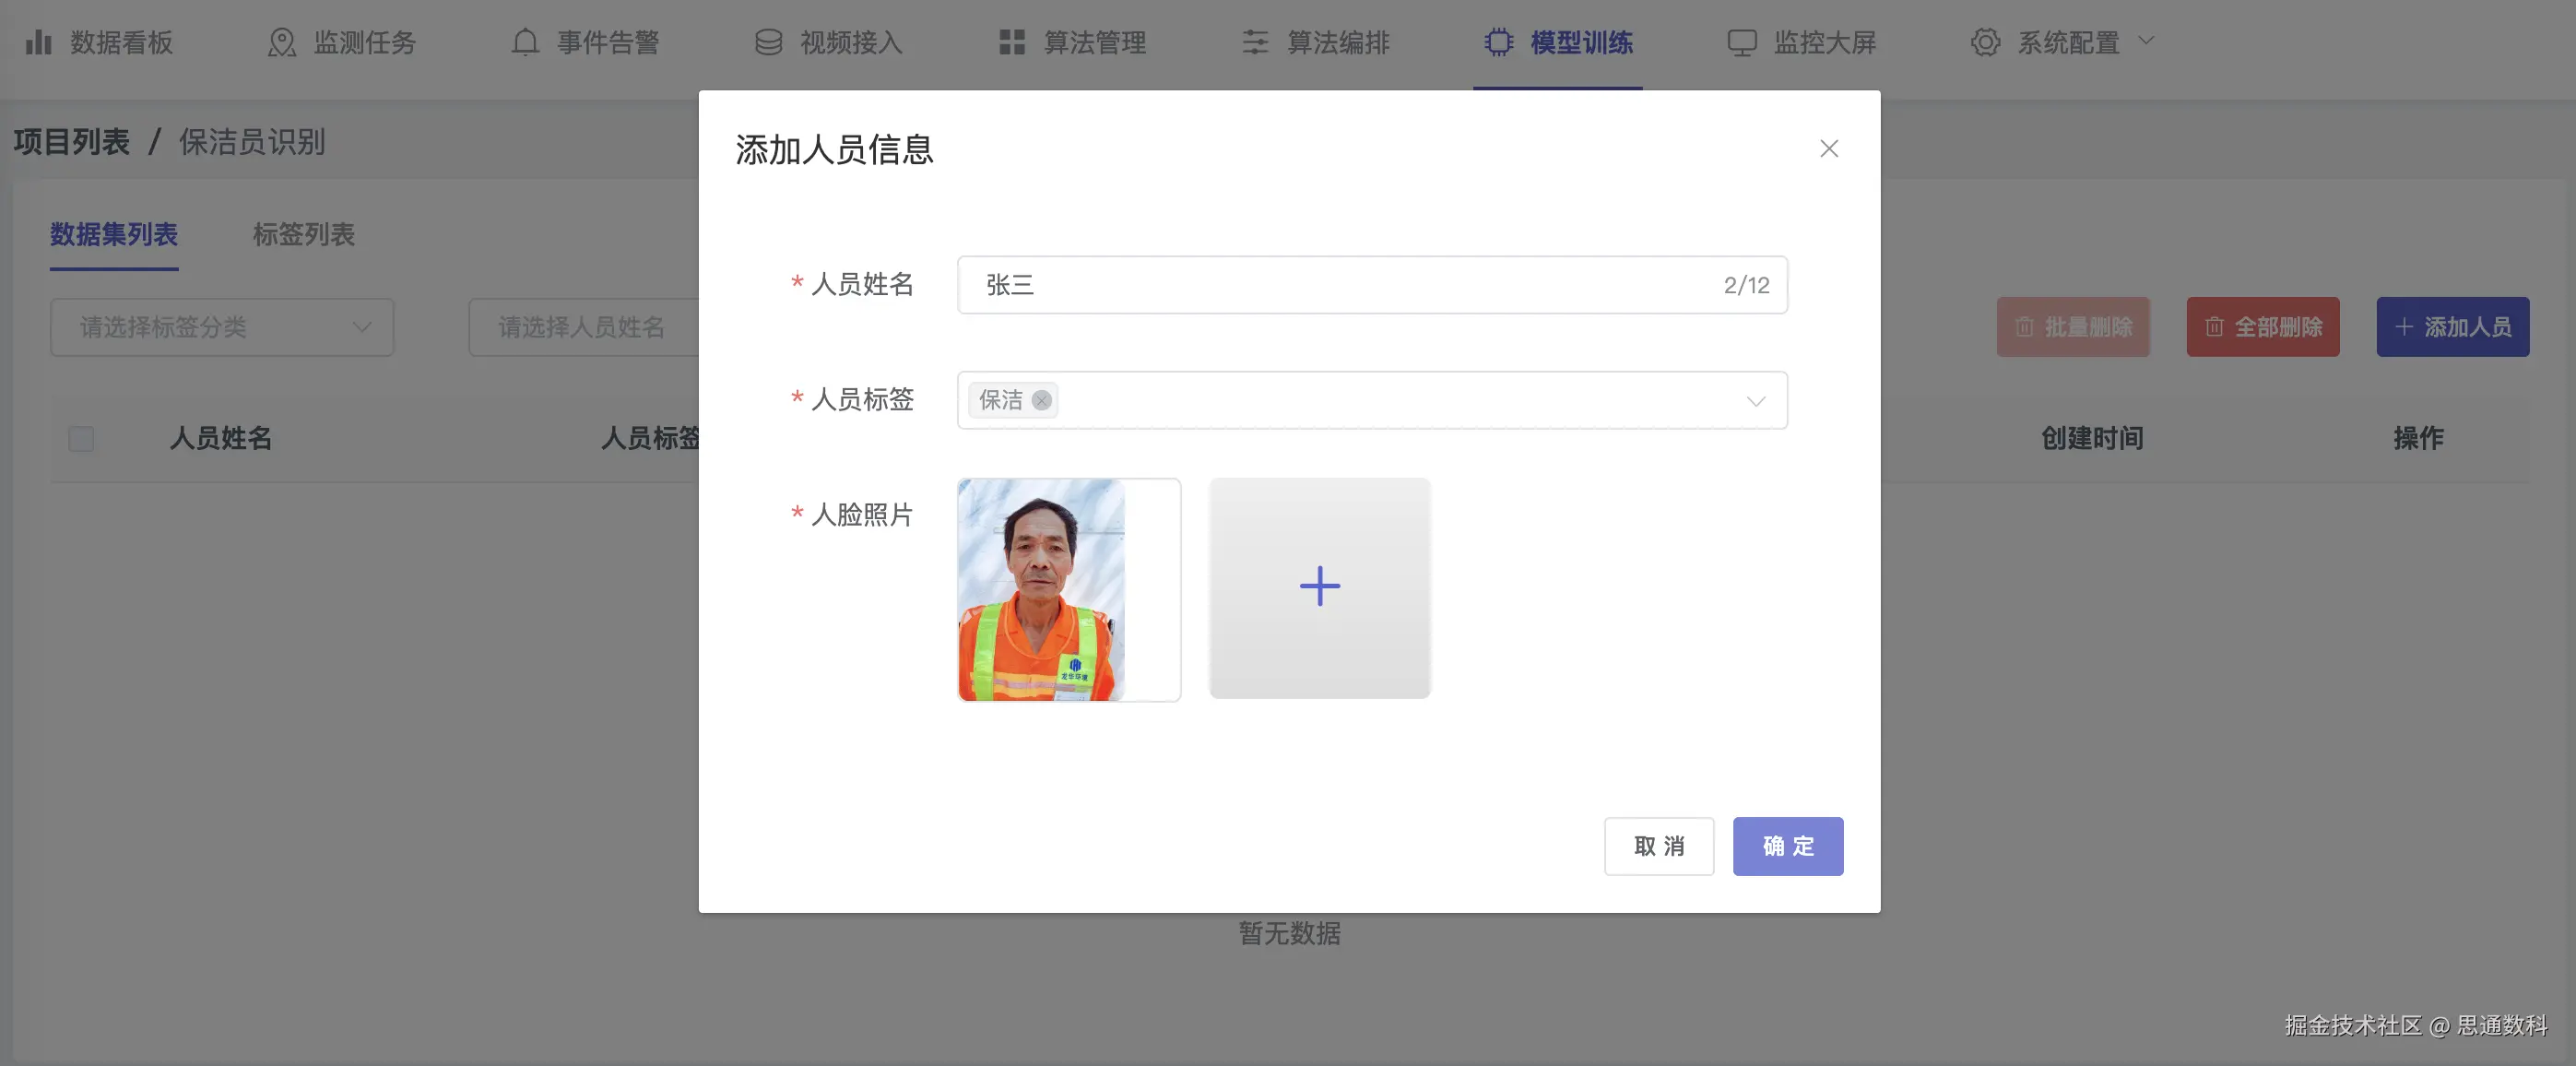Click the uploaded face photo thumbnail
Viewport: 2576px width, 1066px height.
click(x=1042, y=589)
